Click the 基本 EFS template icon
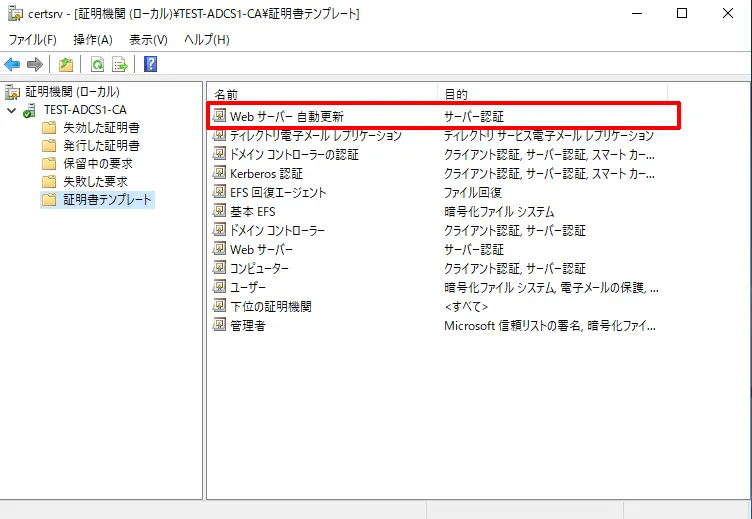752x519 pixels. pyautogui.click(x=219, y=211)
